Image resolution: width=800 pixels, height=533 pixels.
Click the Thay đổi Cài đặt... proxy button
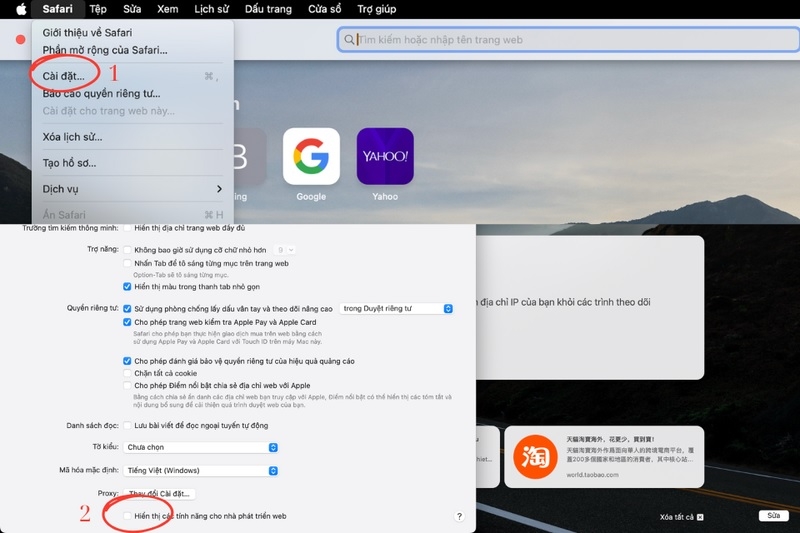click(159, 493)
